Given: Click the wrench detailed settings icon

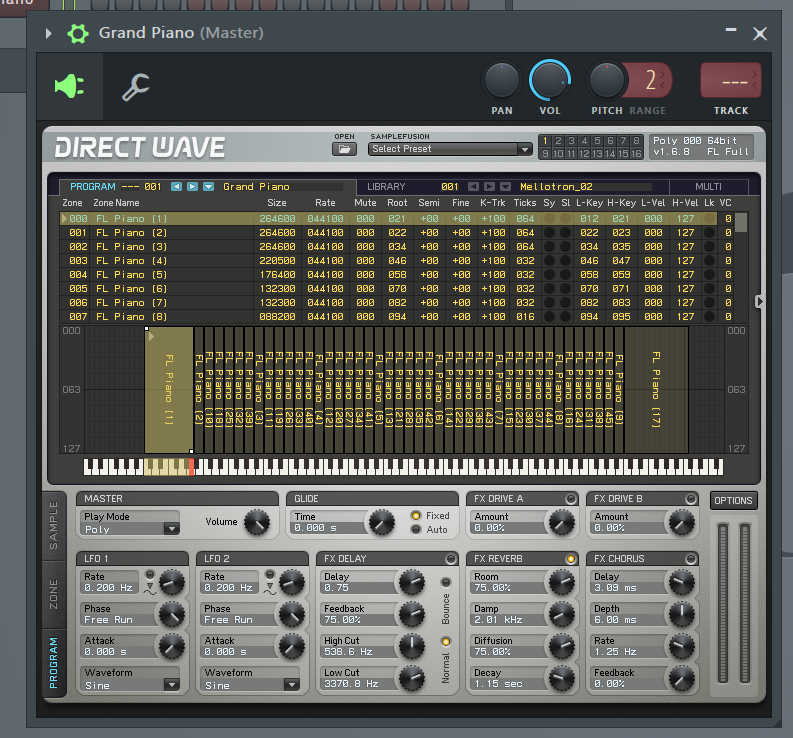Looking at the screenshot, I should (136, 87).
